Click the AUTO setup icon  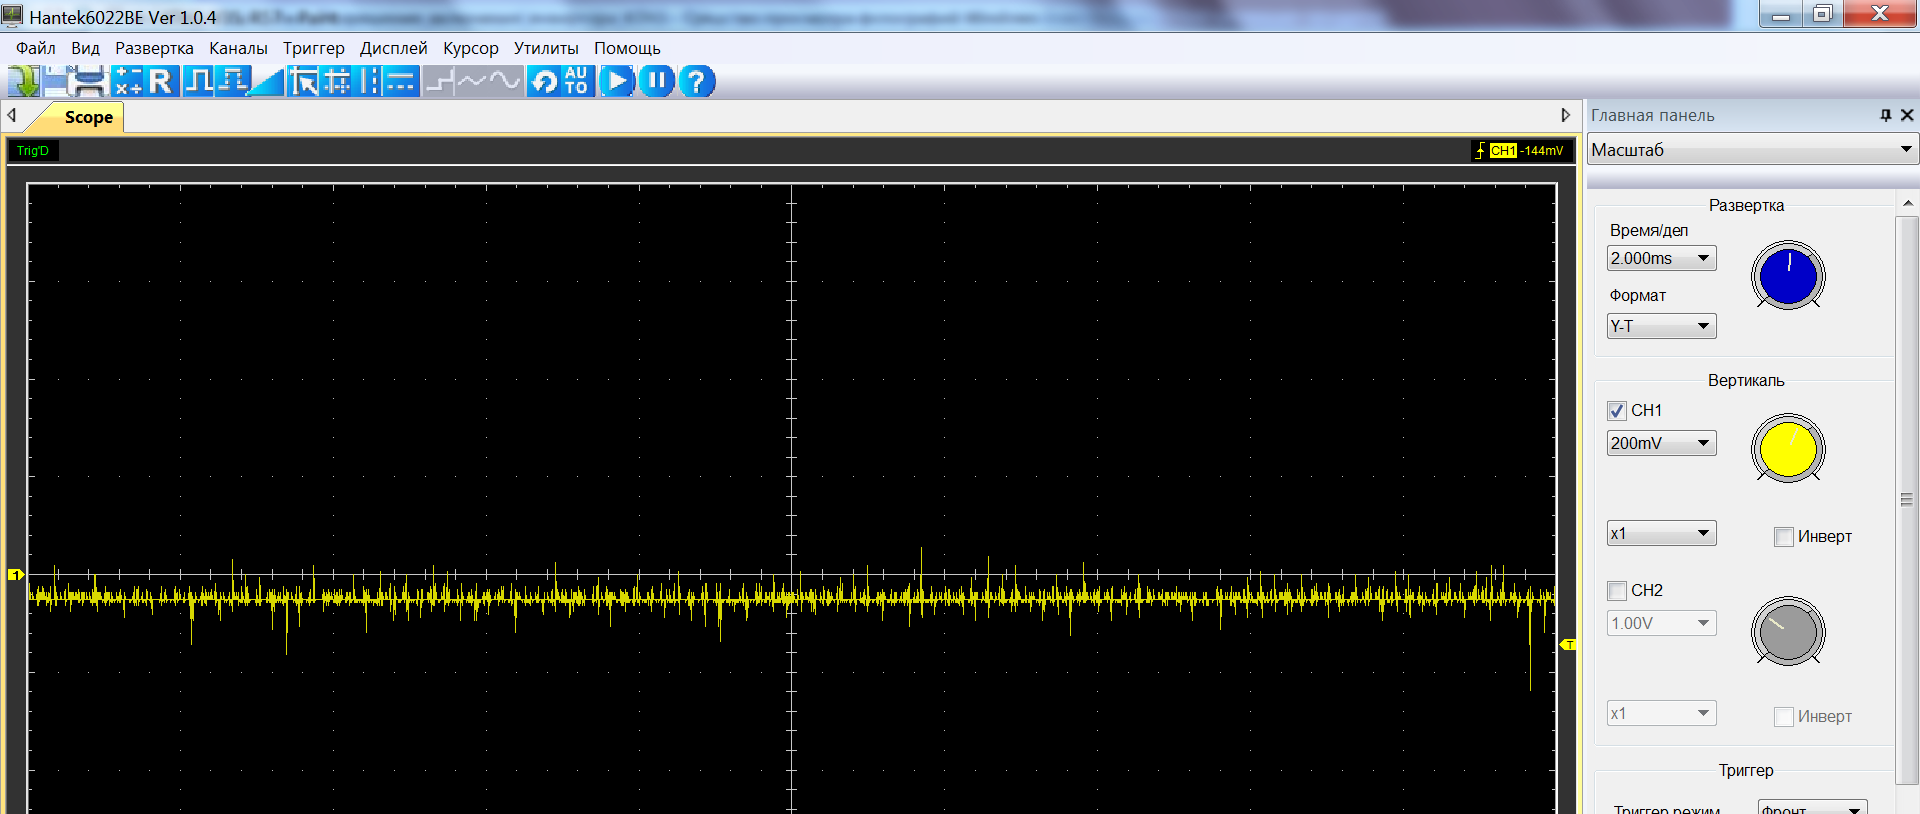coord(577,81)
